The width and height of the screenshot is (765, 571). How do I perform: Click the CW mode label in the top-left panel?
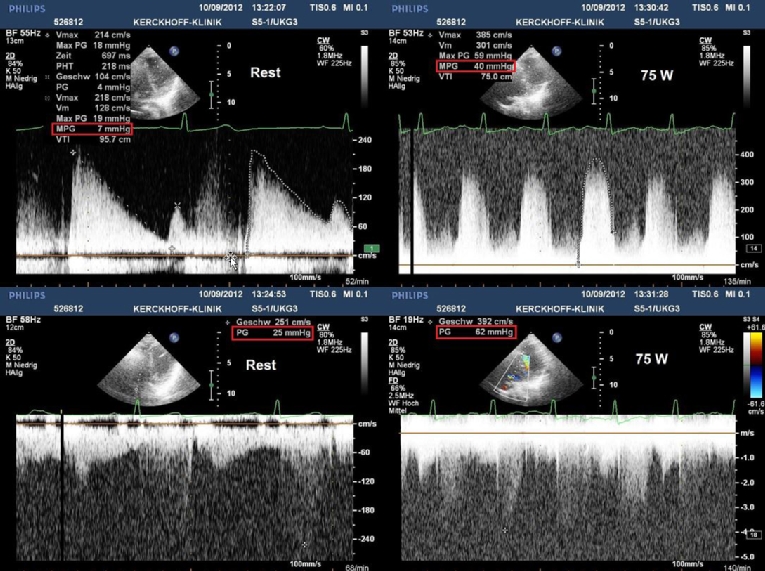(x=327, y=43)
